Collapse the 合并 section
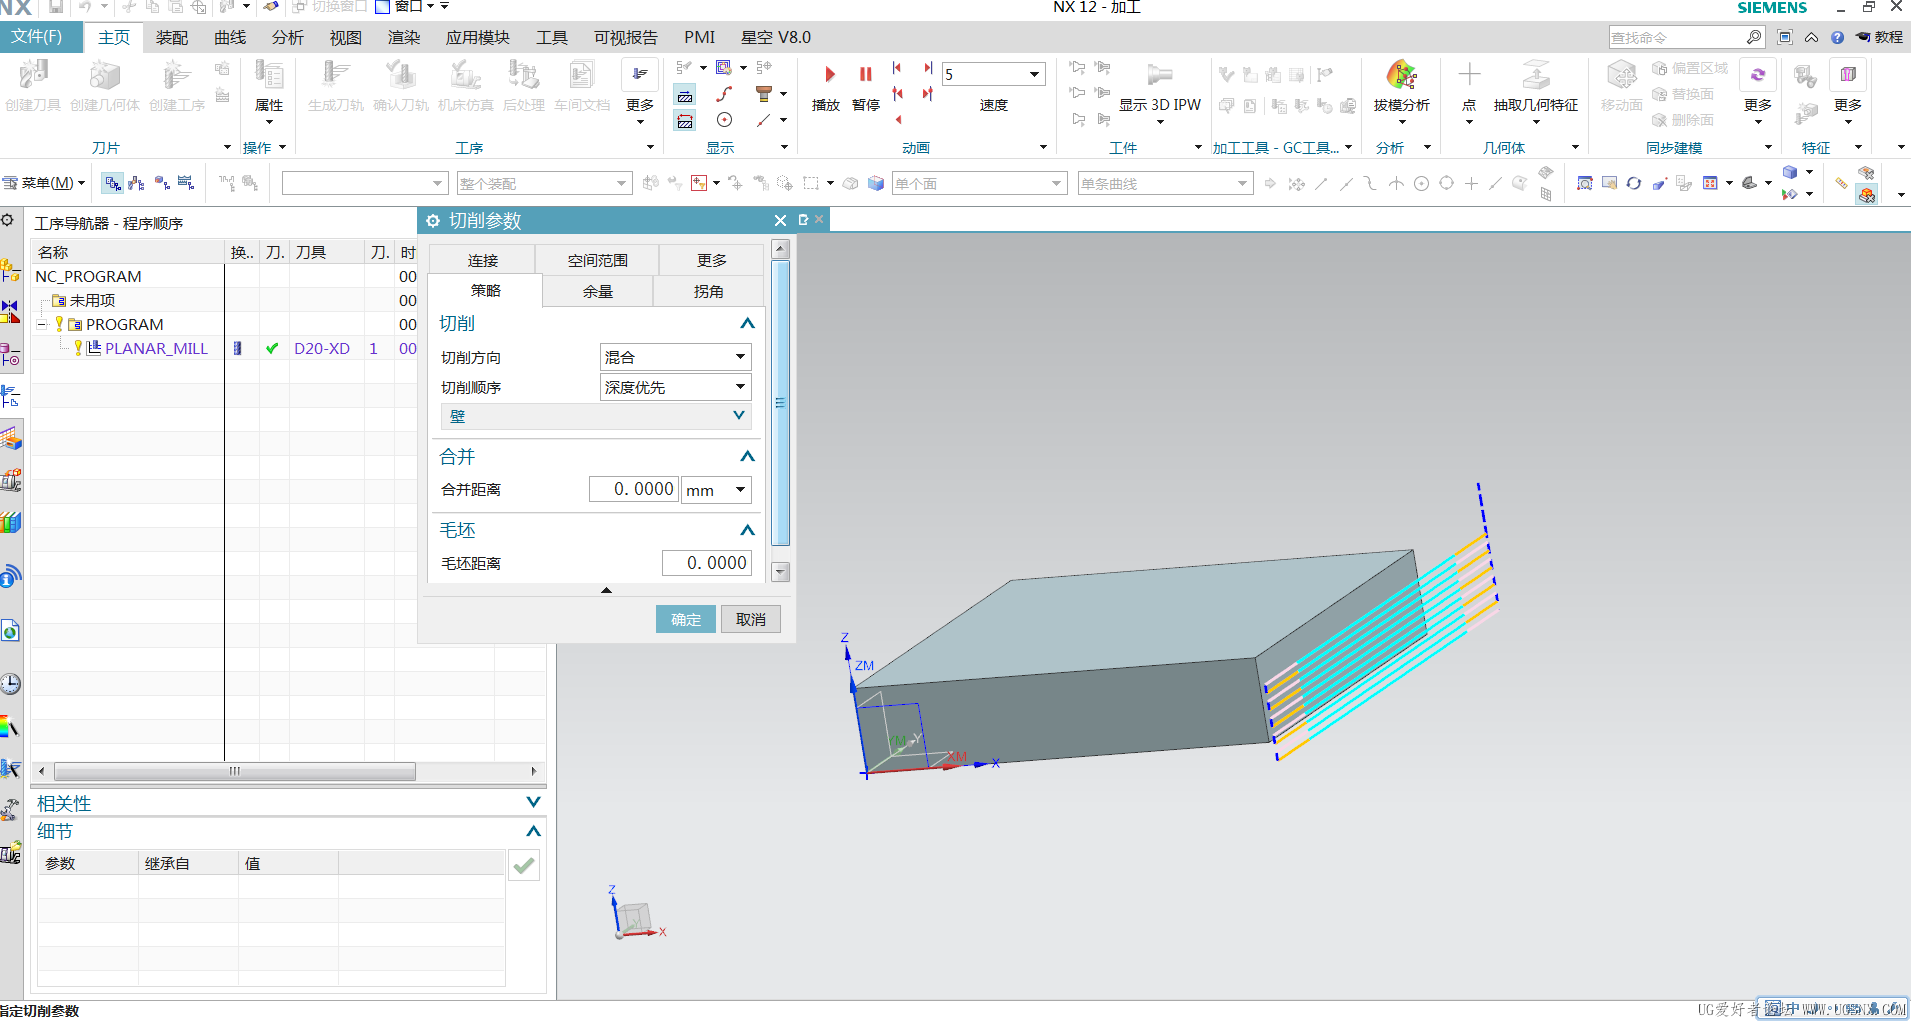 click(x=747, y=456)
